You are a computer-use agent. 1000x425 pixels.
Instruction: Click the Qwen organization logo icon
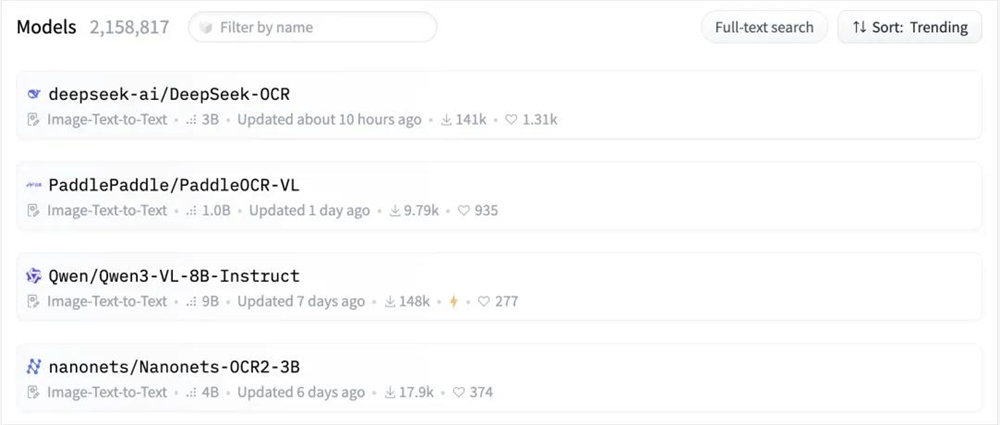coord(34,276)
